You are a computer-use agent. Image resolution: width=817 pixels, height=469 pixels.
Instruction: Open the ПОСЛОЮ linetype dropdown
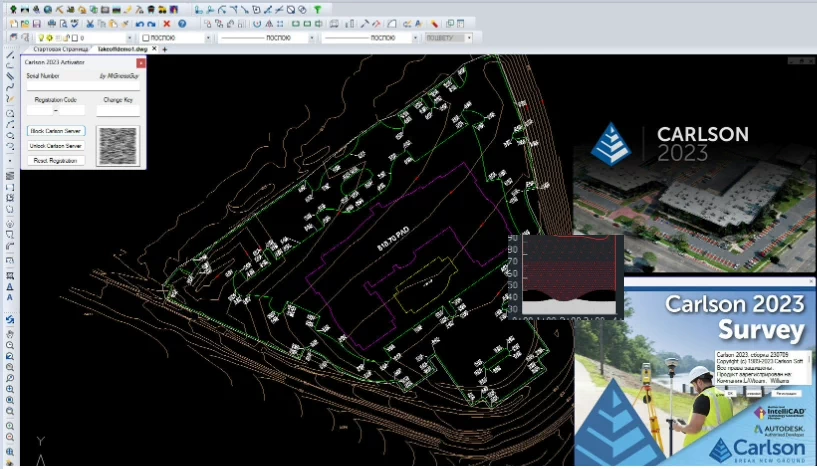click(312, 38)
